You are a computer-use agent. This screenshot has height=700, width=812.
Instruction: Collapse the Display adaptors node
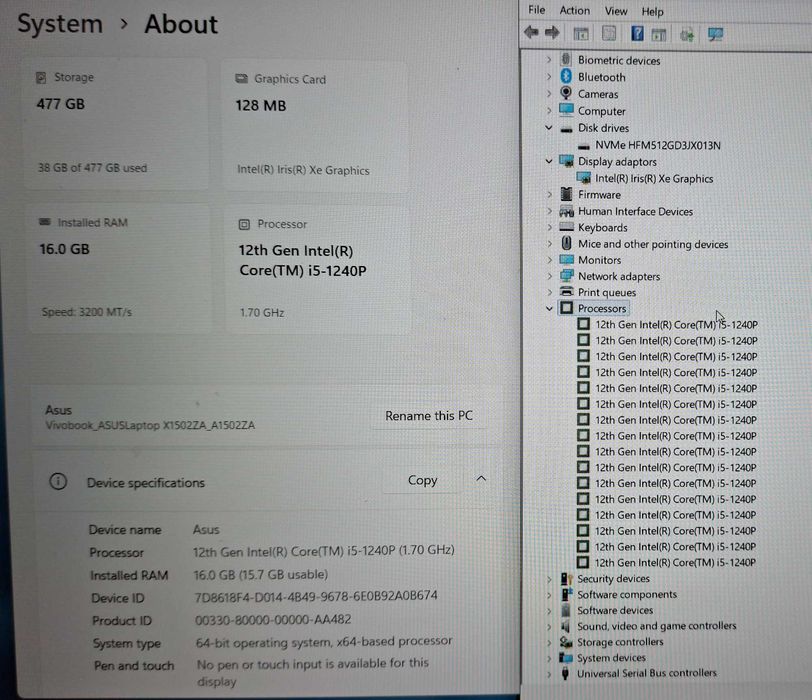coord(549,161)
